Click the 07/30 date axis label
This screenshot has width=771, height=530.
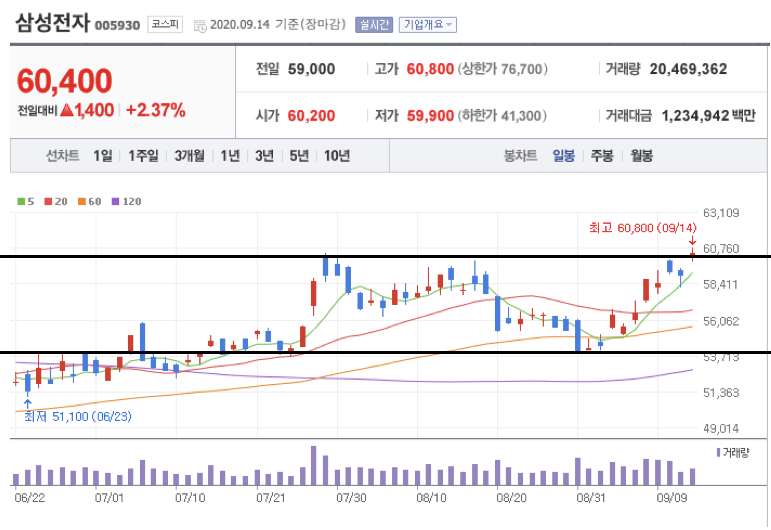(351, 498)
